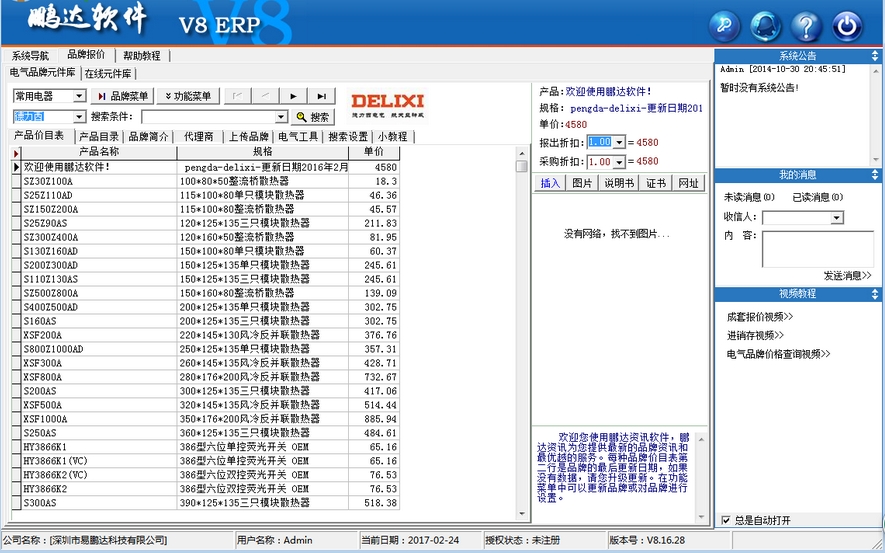The width and height of the screenshot is (885, 553).
Task: Click the 搜索条件 input field
Action: (208, 117)
